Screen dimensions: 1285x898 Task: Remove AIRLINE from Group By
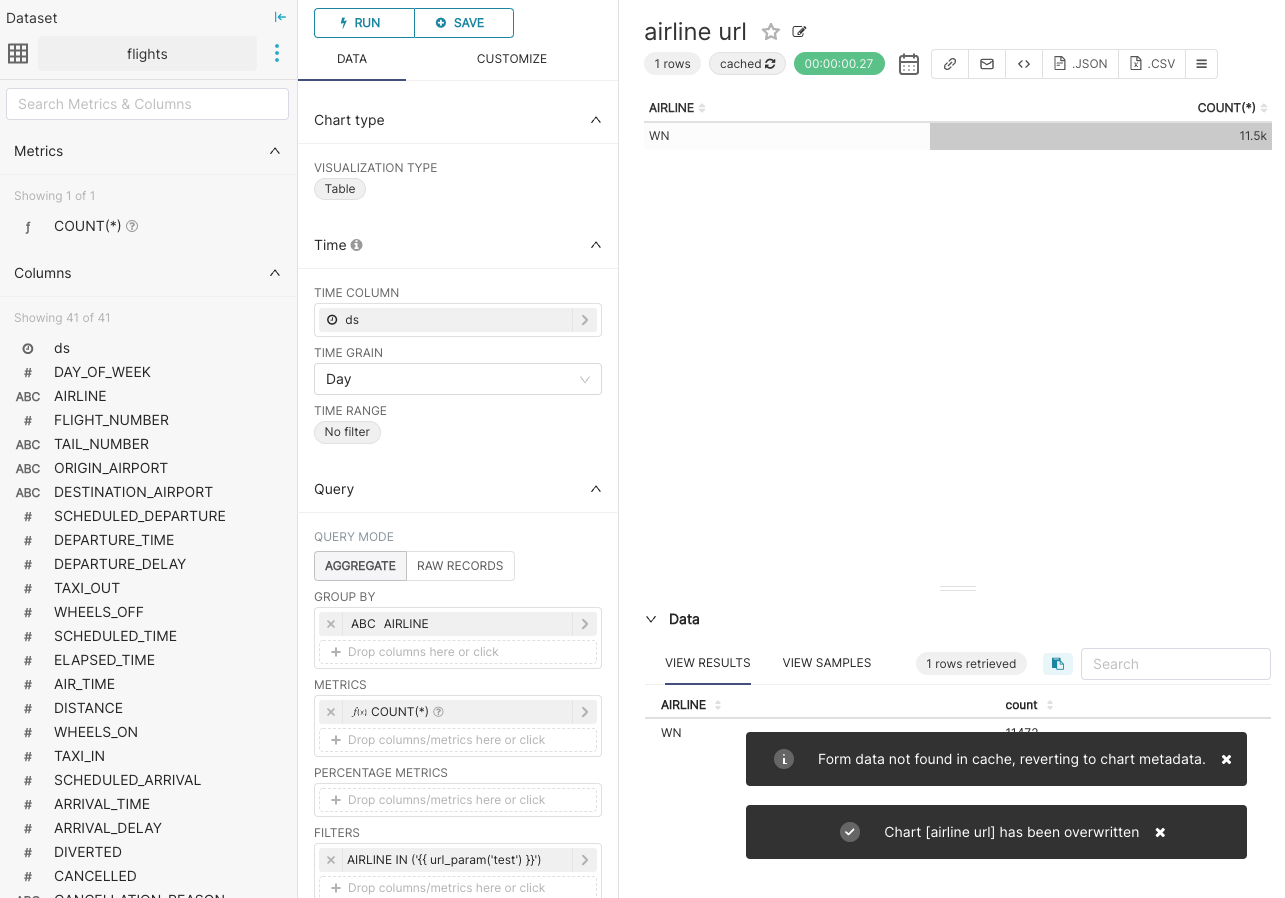tap(331, 624)
